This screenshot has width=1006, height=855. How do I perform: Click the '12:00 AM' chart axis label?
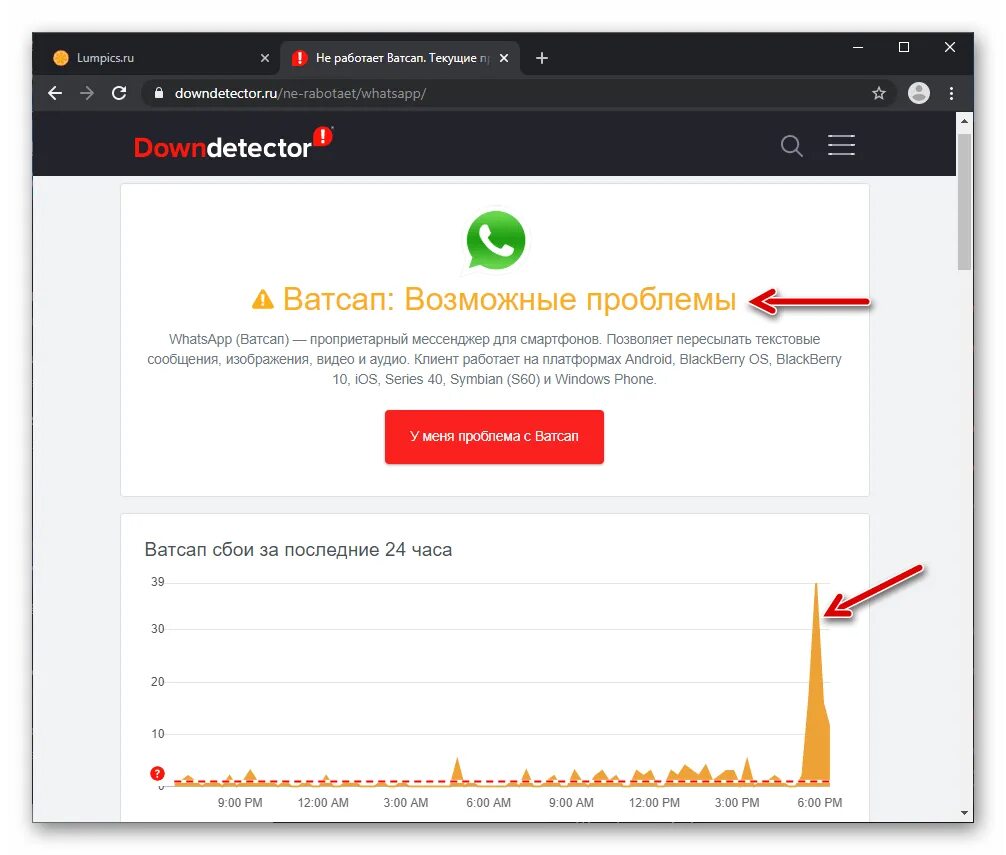click(323, 802)
